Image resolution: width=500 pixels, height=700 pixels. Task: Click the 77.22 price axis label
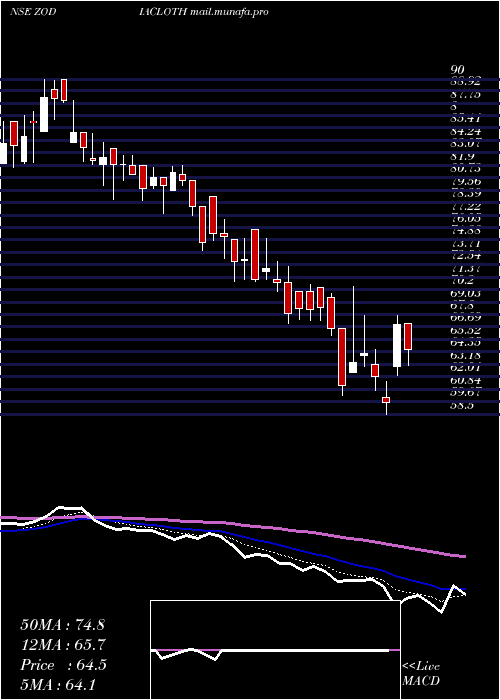465,207
